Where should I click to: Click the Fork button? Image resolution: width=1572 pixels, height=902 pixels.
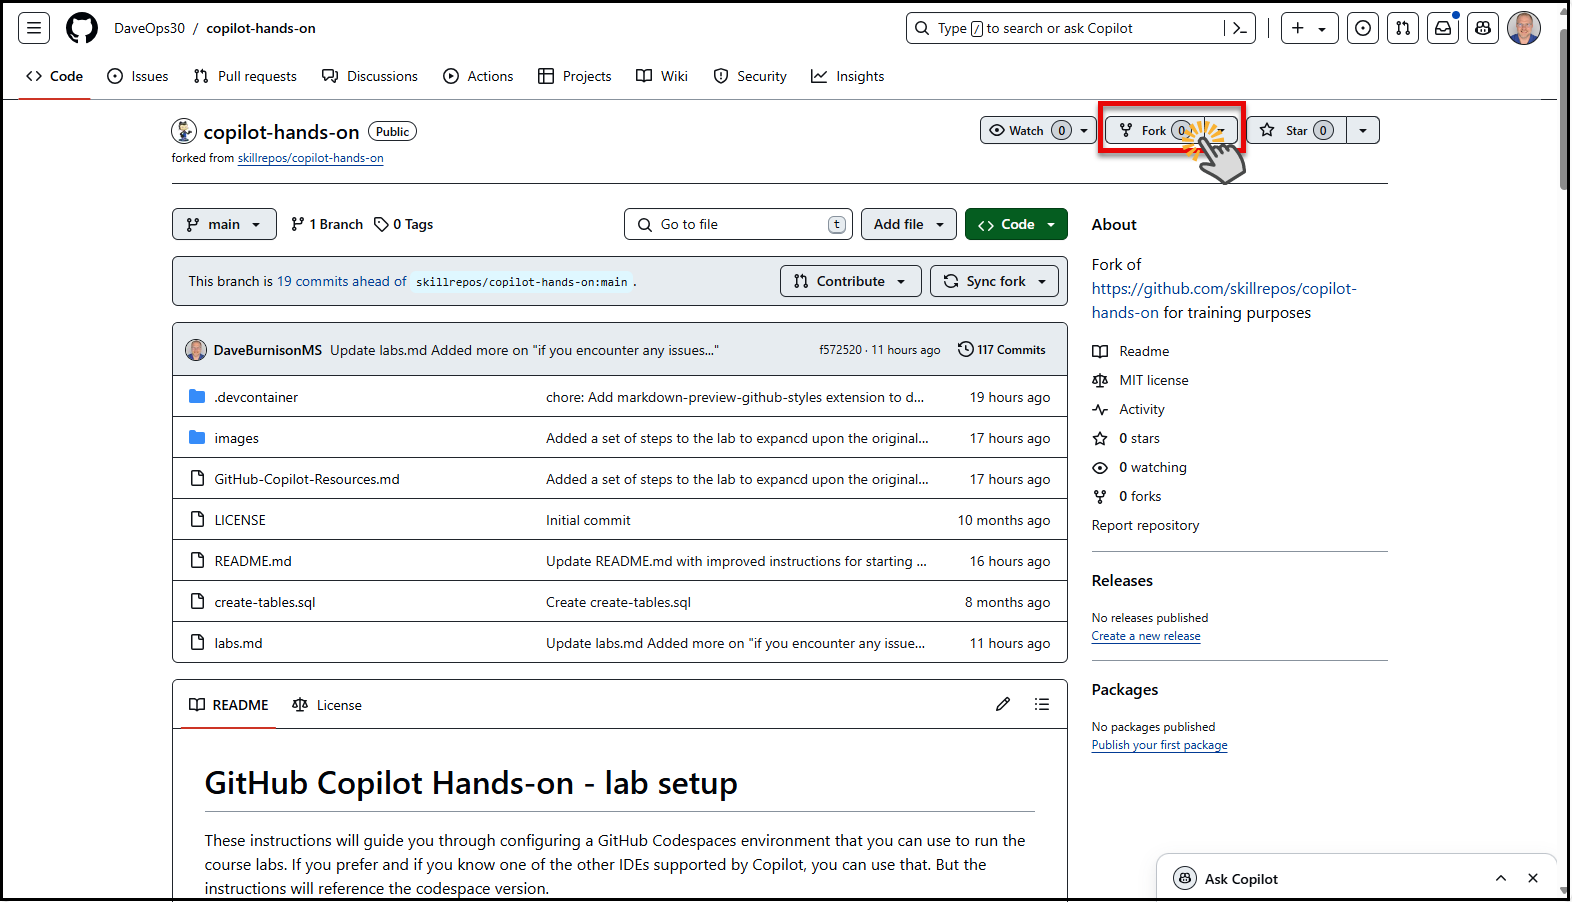pos(1154,130)
